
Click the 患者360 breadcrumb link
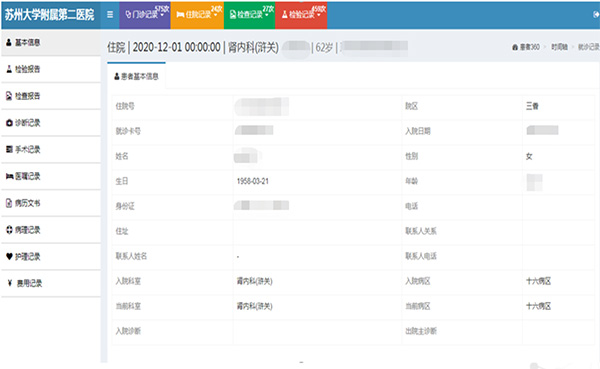click(x=526, y=47)
